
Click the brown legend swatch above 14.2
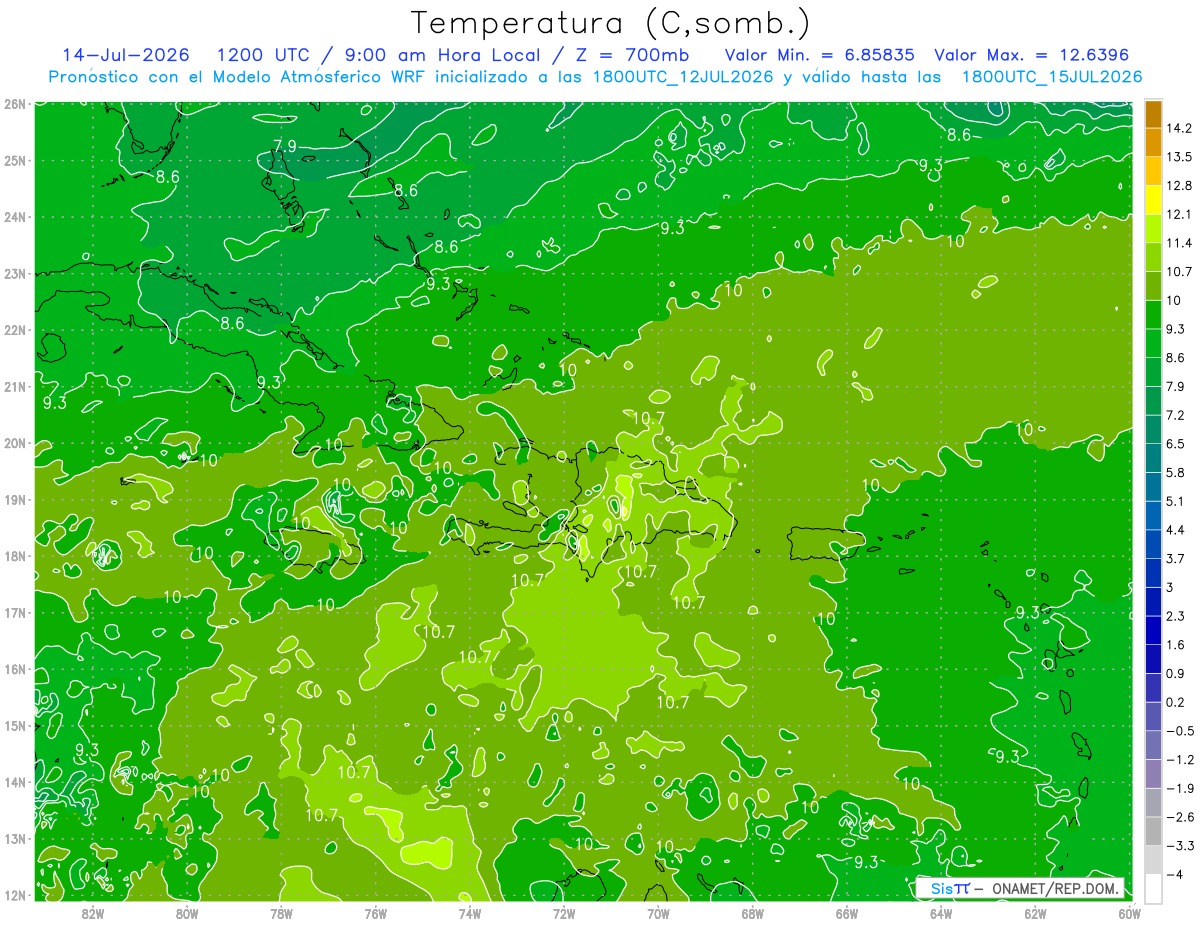1153,114
